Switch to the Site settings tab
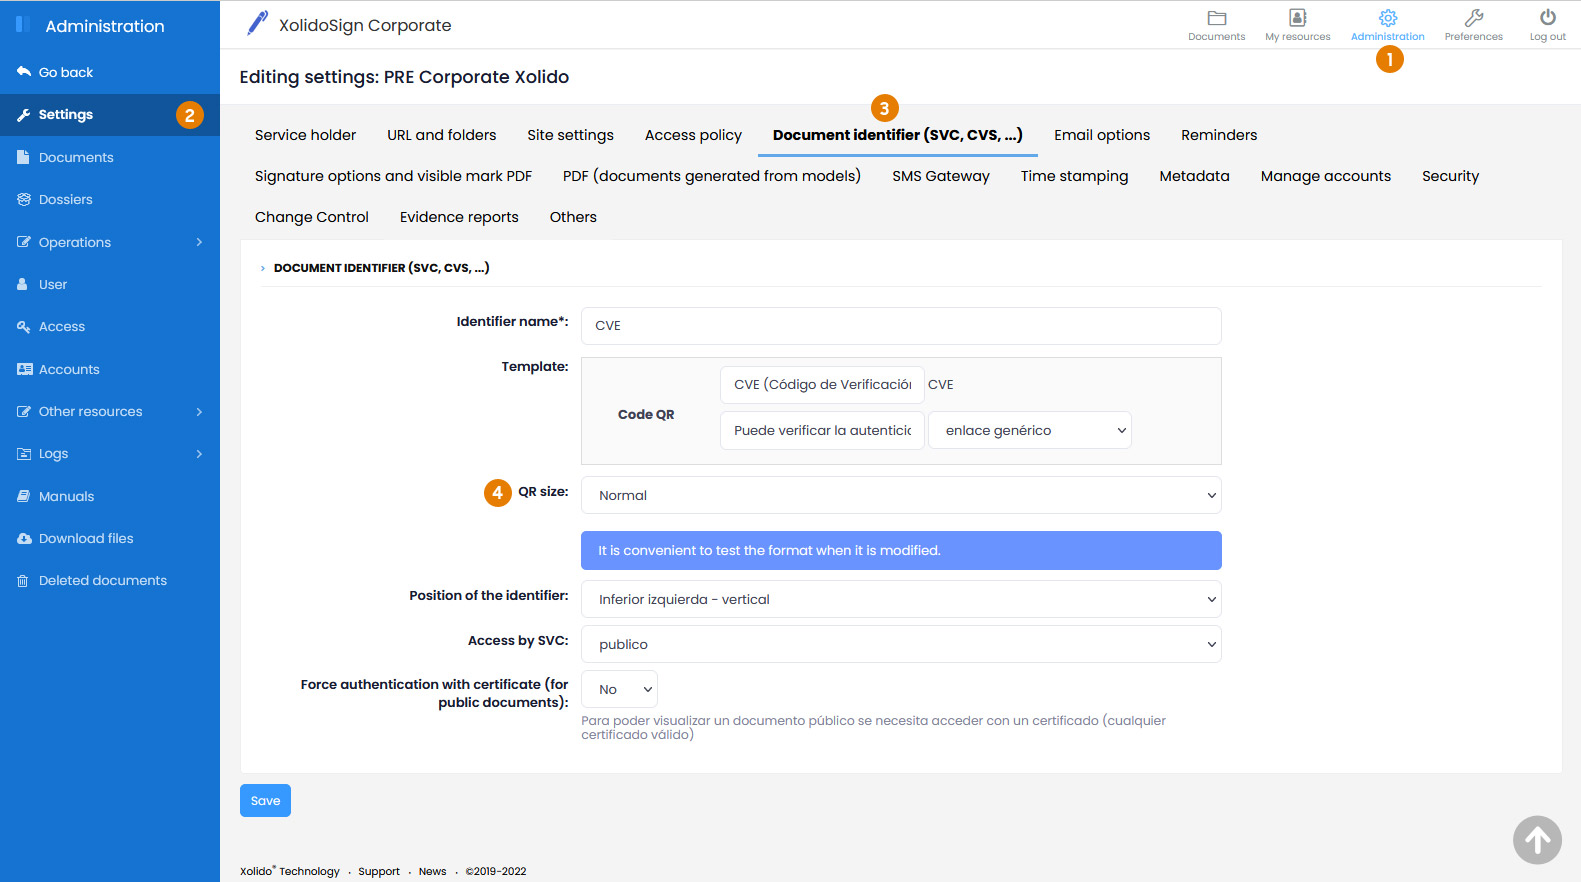The width and height of the screenshot is (1581, 882). point(571,135)
